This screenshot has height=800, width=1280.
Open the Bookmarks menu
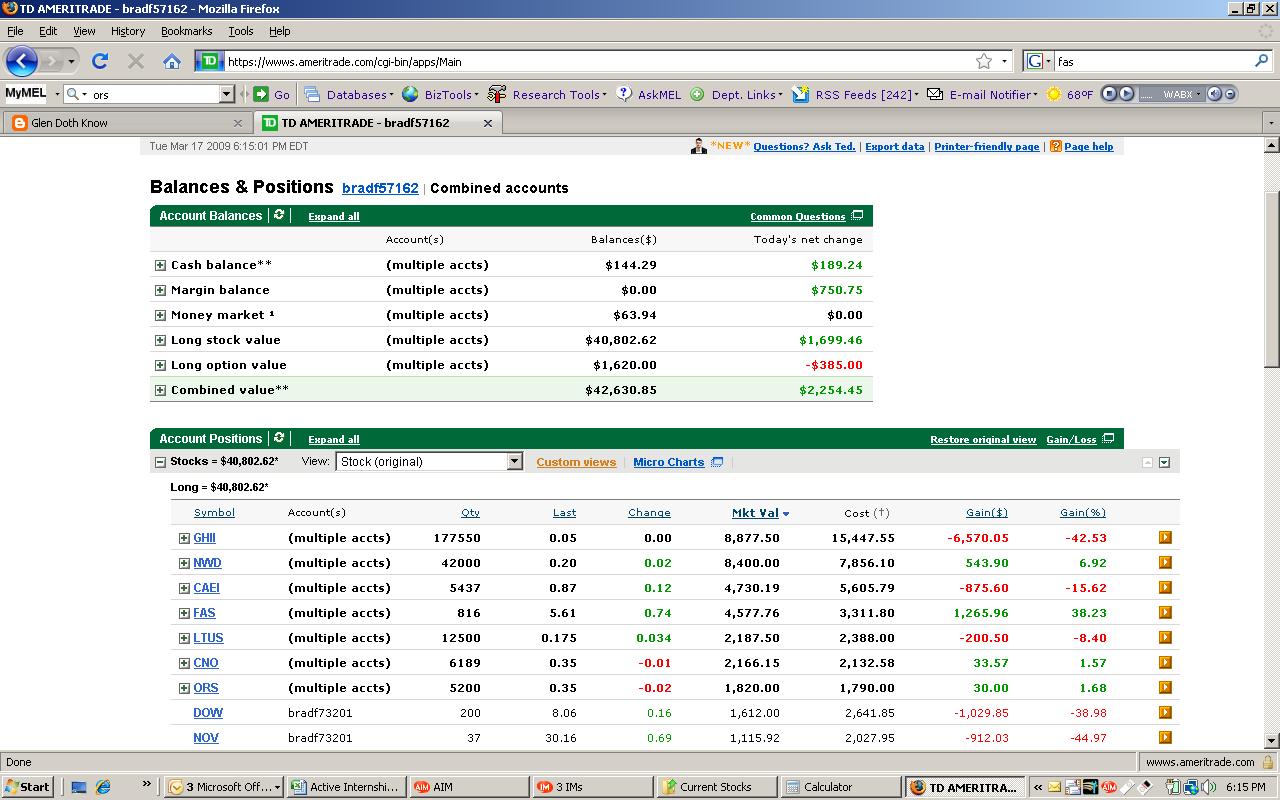pos(186,31)
